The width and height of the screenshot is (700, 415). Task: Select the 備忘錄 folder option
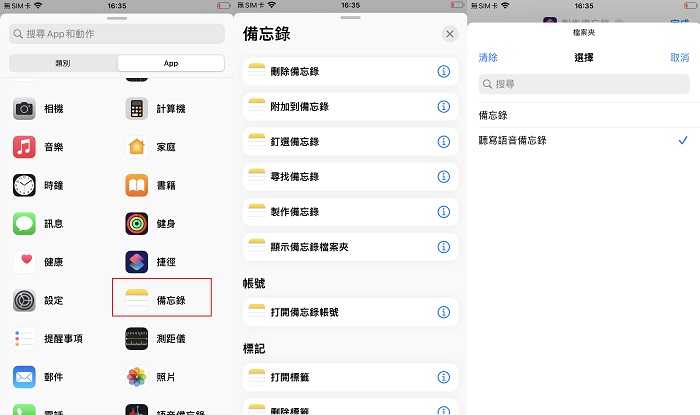[x=584, y=115]
